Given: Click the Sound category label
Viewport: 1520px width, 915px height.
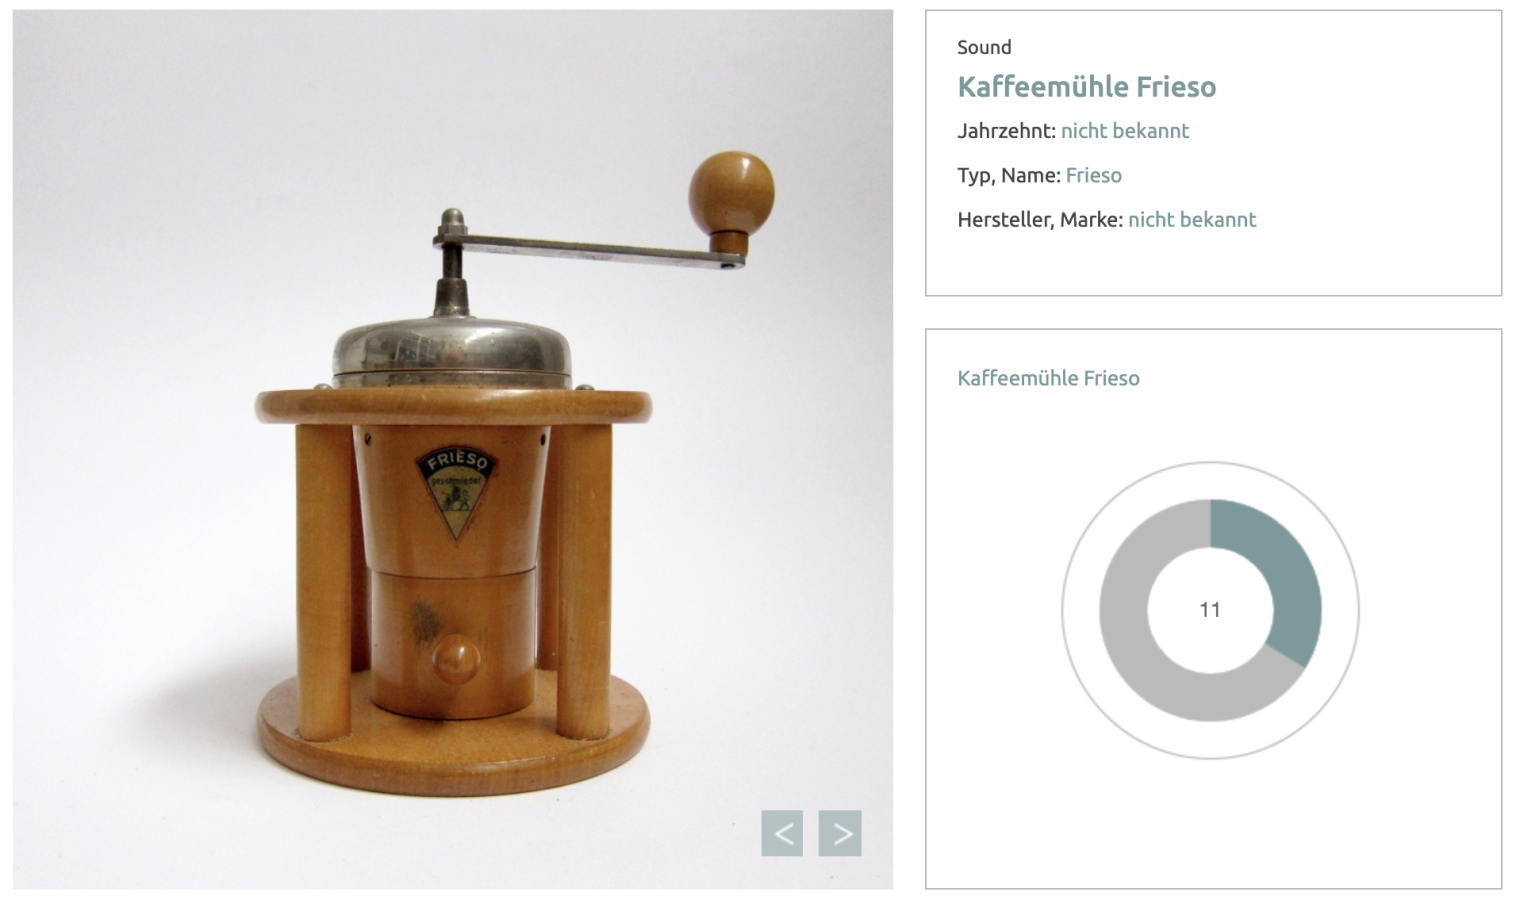Looking at the screenshot, I should tap(984, 47).
